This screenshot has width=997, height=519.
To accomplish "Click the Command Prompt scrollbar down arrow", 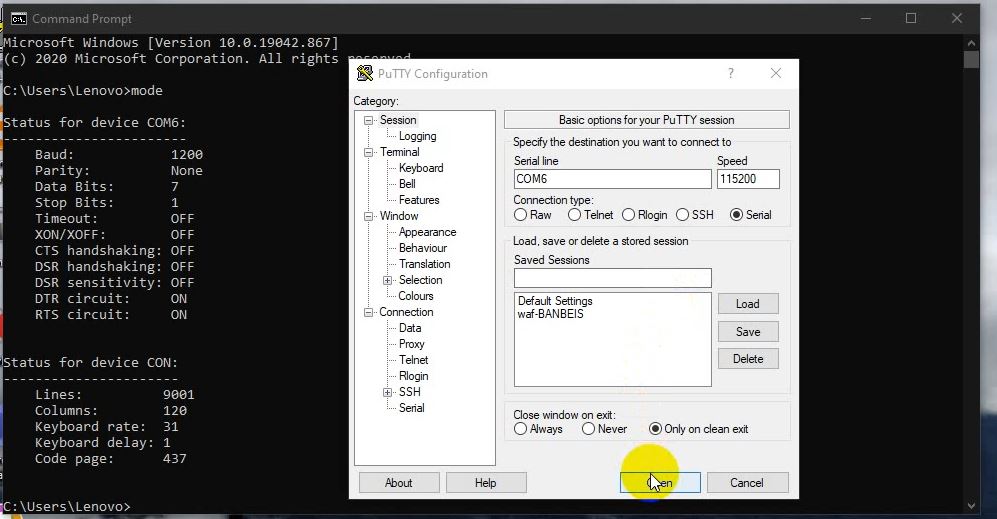I will click(971, 506).
